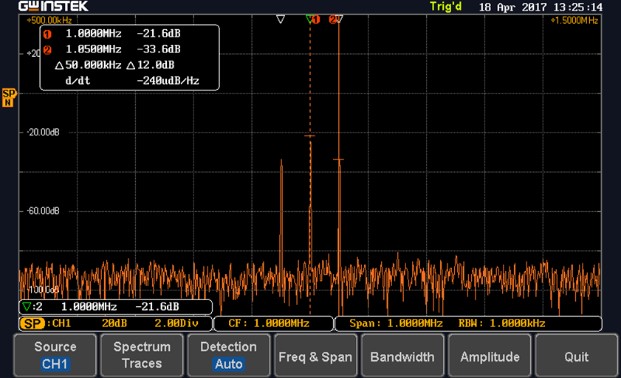The image size is (621, 378).
Task: Open the Freq & Span menu
Action: [315, 355]
